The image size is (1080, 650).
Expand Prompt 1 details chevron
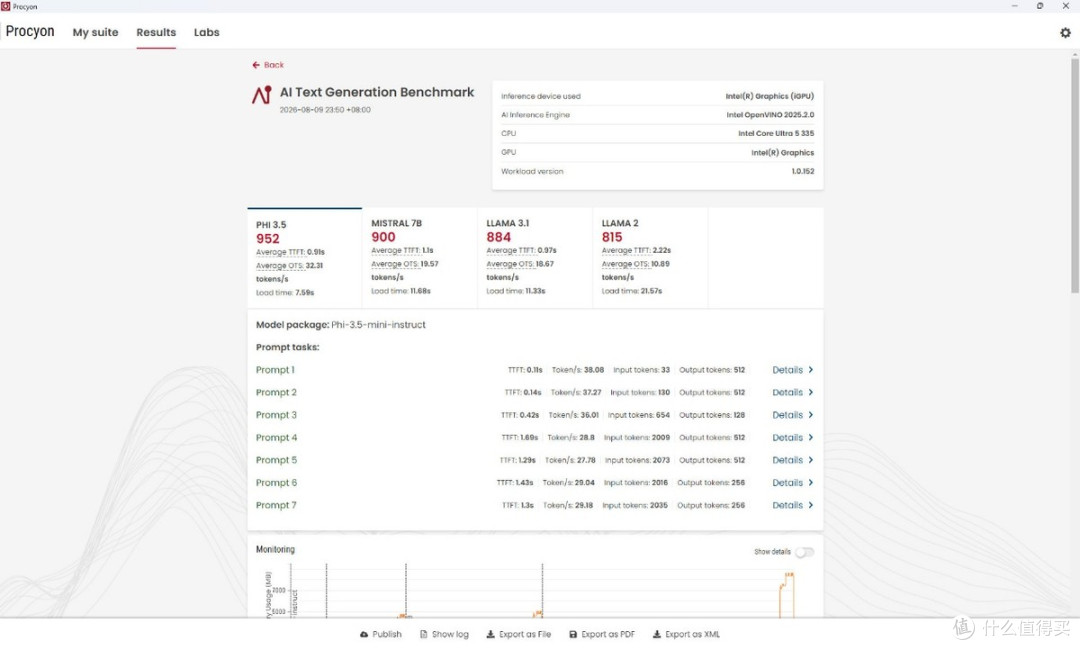point(811,370)
